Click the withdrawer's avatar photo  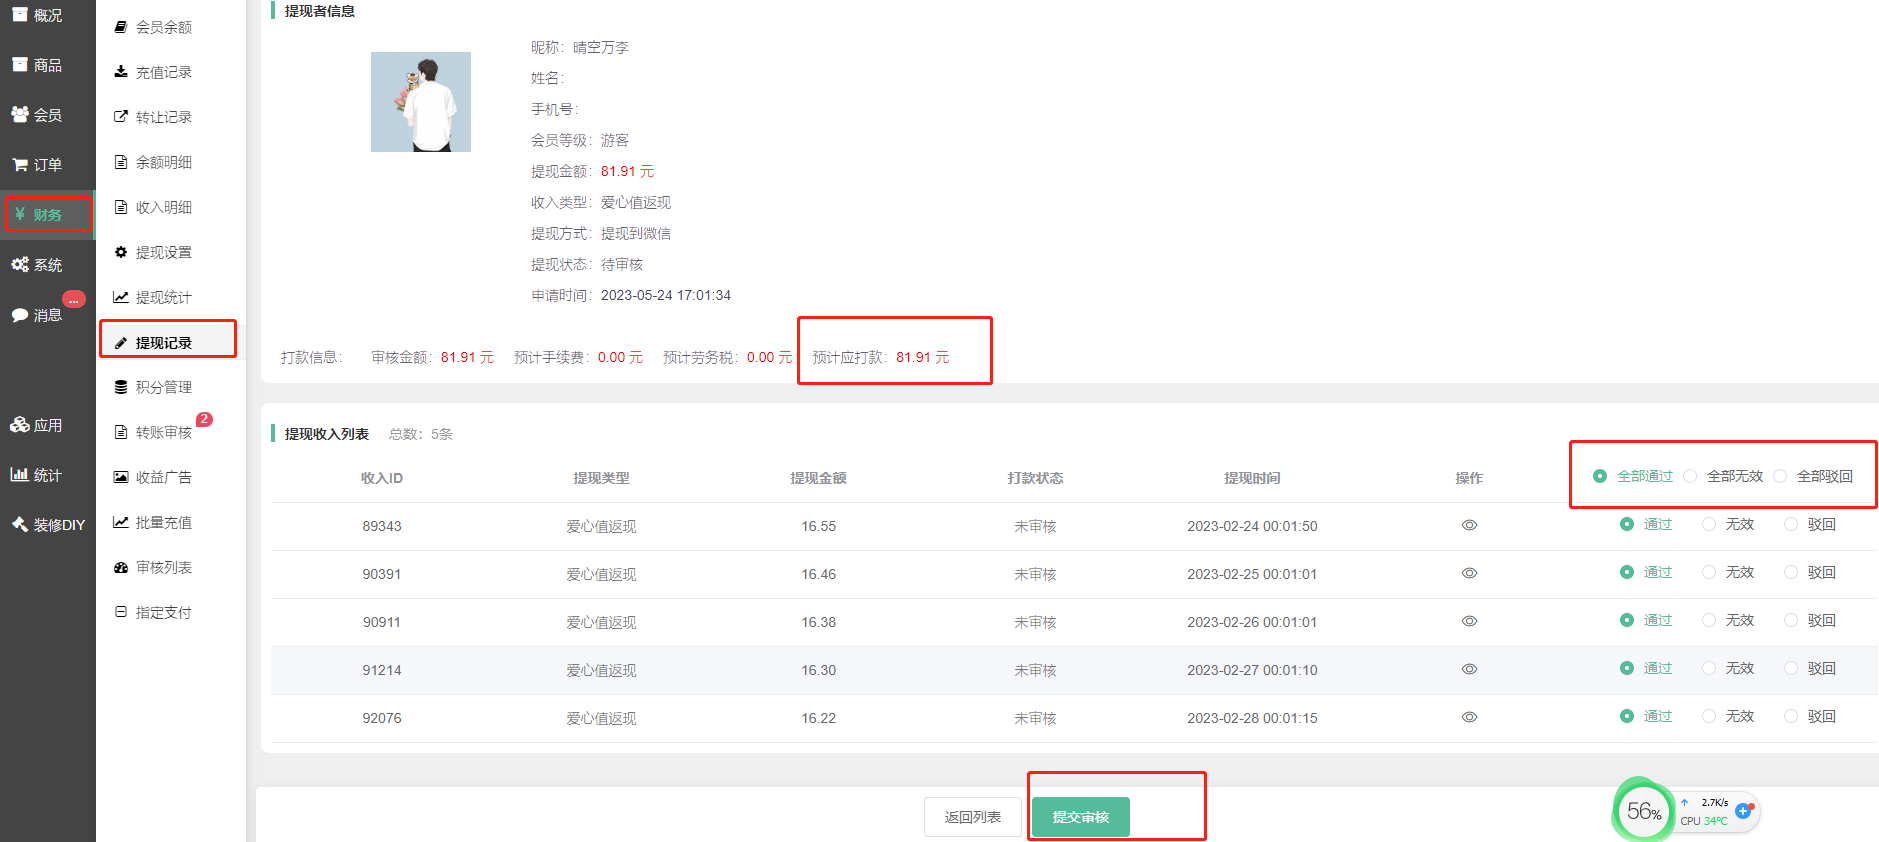(421, 102)
